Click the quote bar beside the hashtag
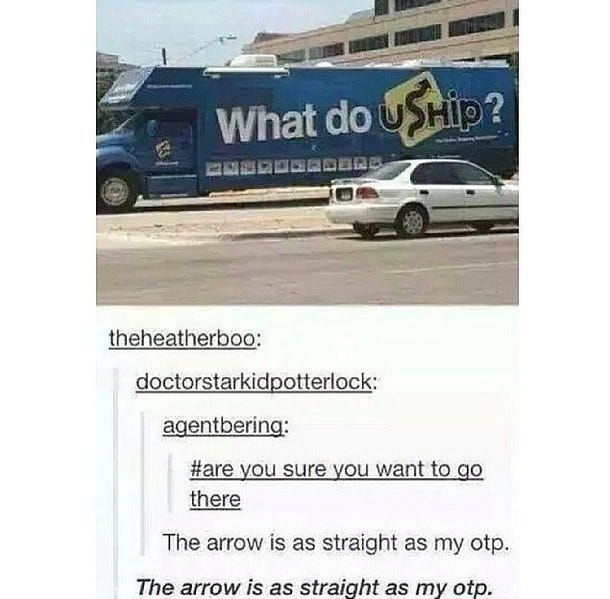This screenshot has width=610, height=599. (x=170, y=483)
